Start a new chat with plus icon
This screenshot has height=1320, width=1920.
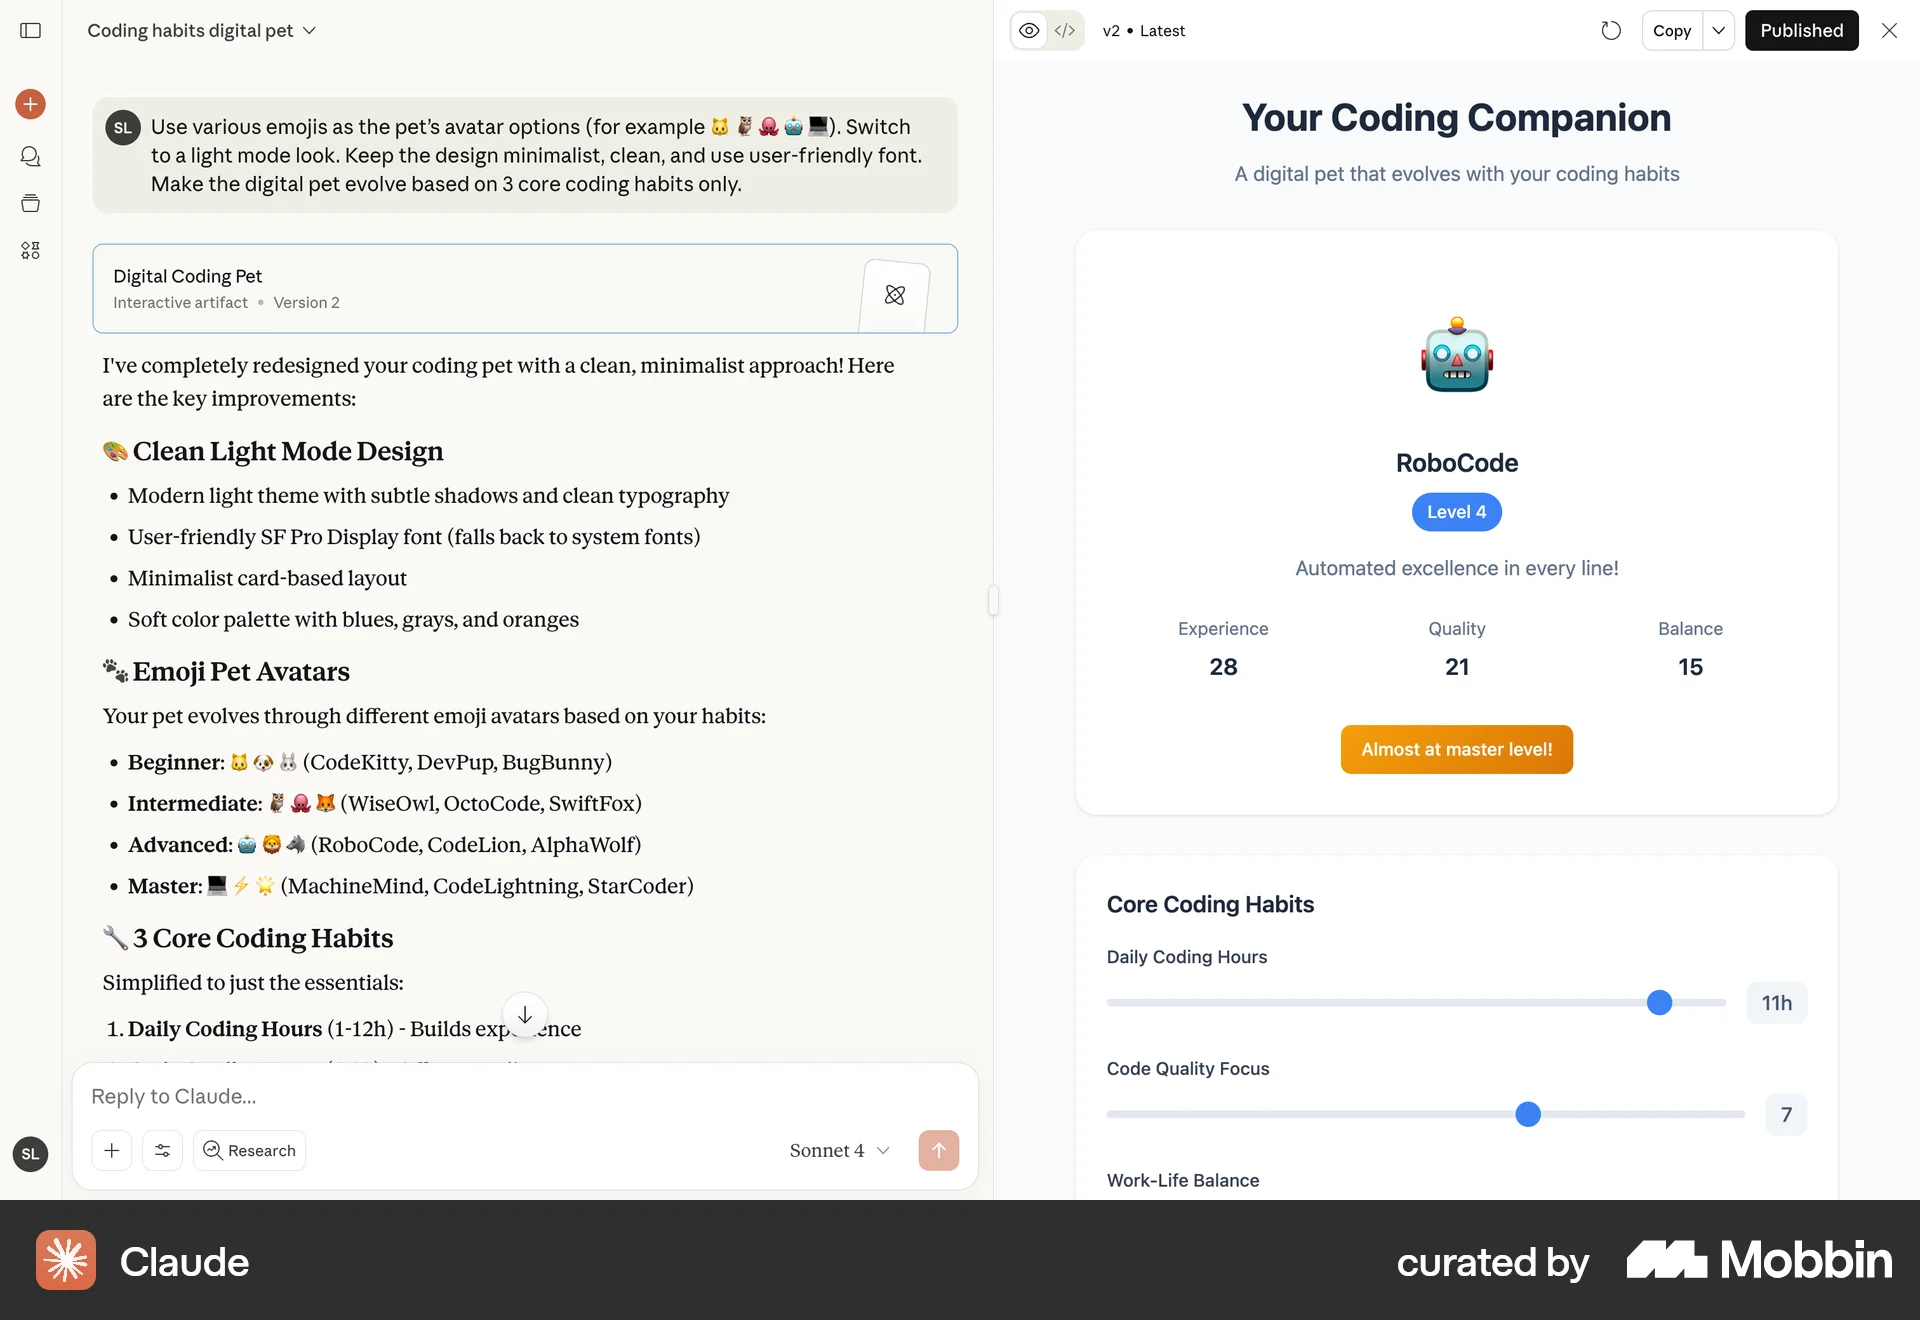[31, 104]
